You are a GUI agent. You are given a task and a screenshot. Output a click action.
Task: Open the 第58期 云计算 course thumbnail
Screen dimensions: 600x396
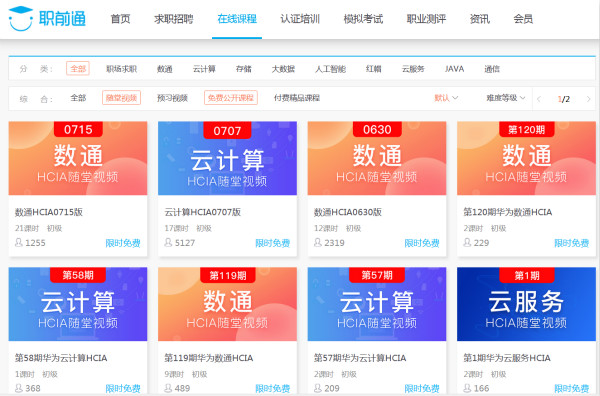78,304
